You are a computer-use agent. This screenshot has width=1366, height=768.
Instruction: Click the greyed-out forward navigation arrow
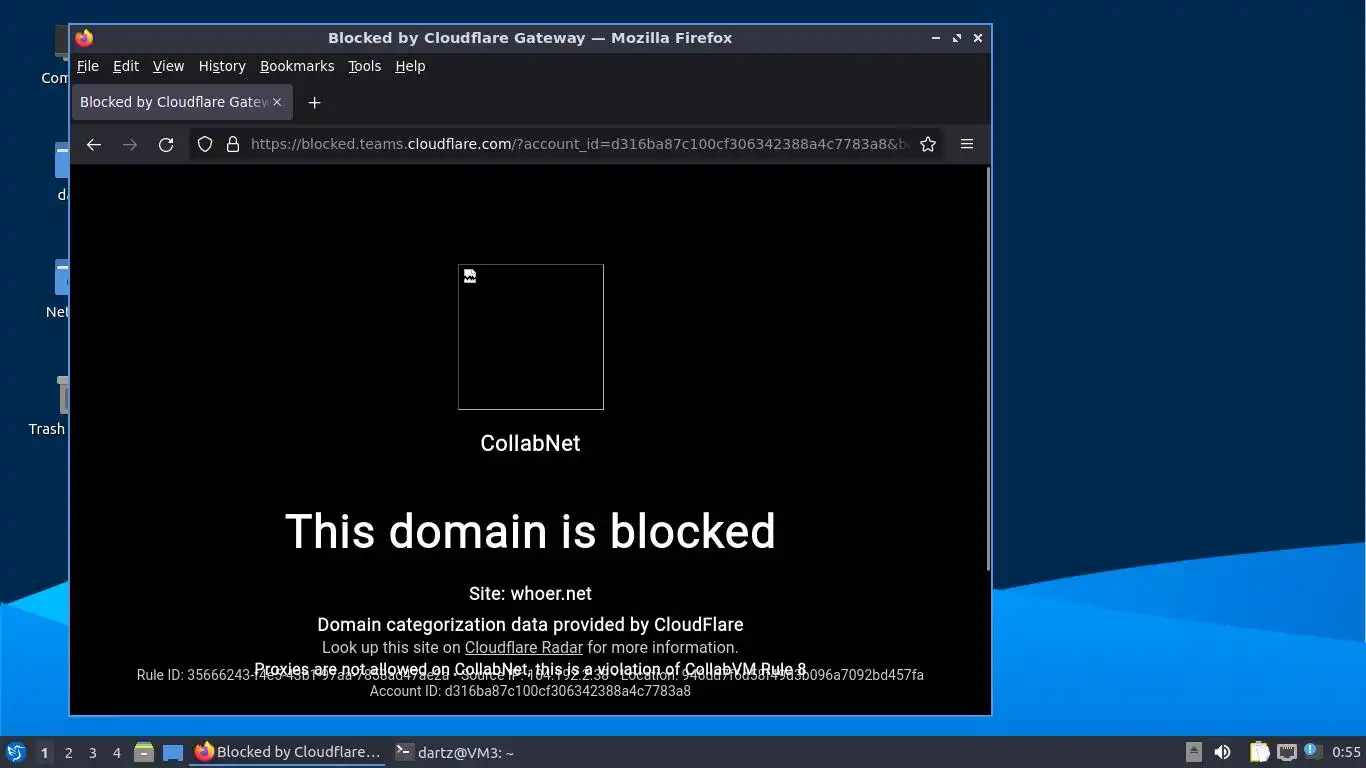[x=130, y=144]
